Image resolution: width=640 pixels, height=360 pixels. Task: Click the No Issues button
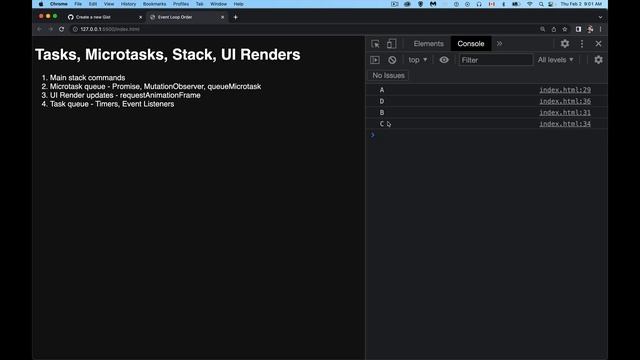point(388,76)
